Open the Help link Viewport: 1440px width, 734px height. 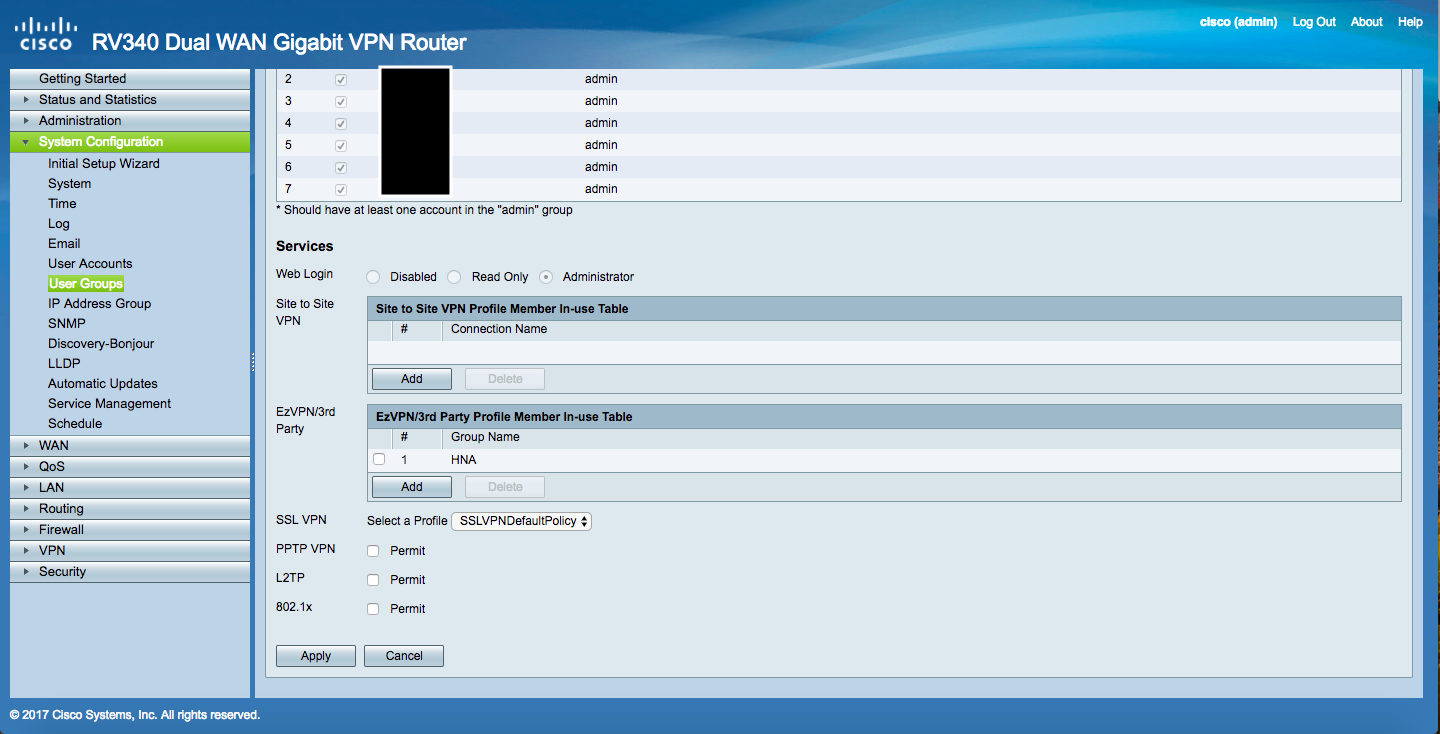tap(1410, 22)
